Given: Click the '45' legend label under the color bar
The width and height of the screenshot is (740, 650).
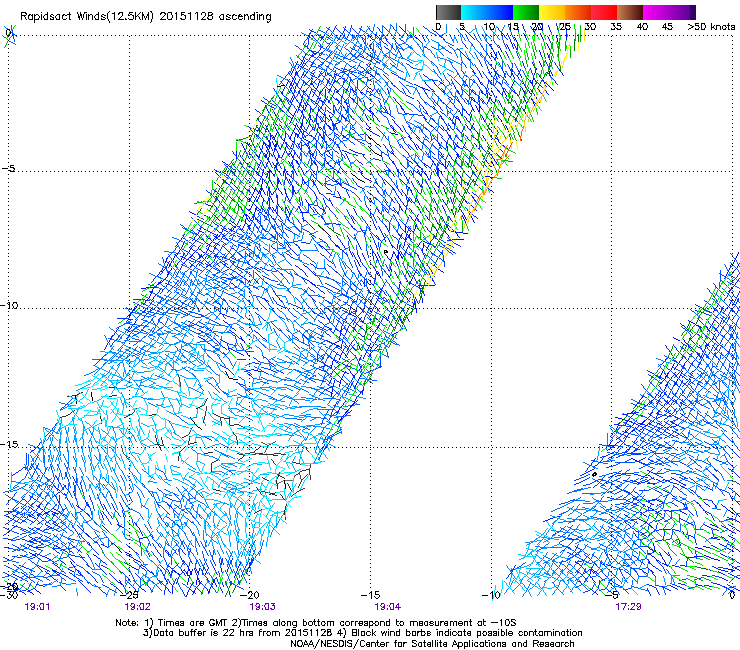Looking at the screenshot, I should [x=667, y=27].
